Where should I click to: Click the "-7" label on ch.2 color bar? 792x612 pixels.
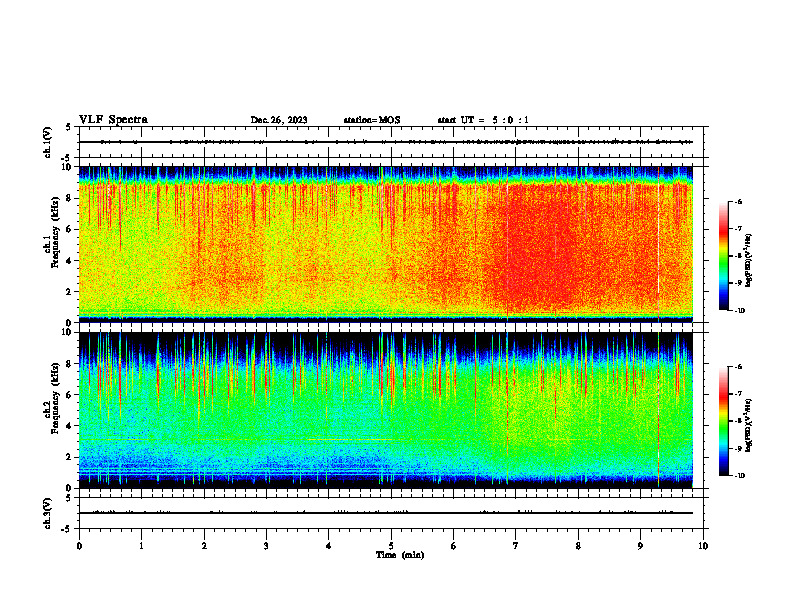(x=738, y=394)
